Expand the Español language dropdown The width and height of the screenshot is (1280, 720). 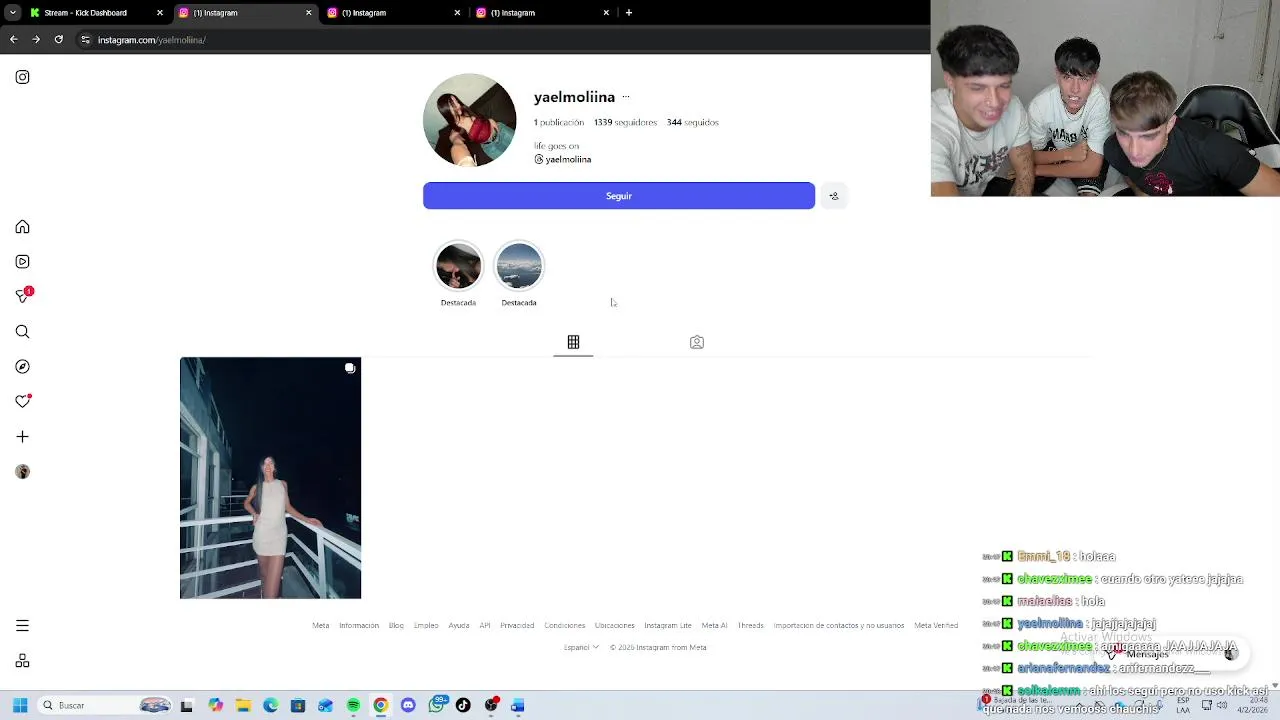[581, 647]
